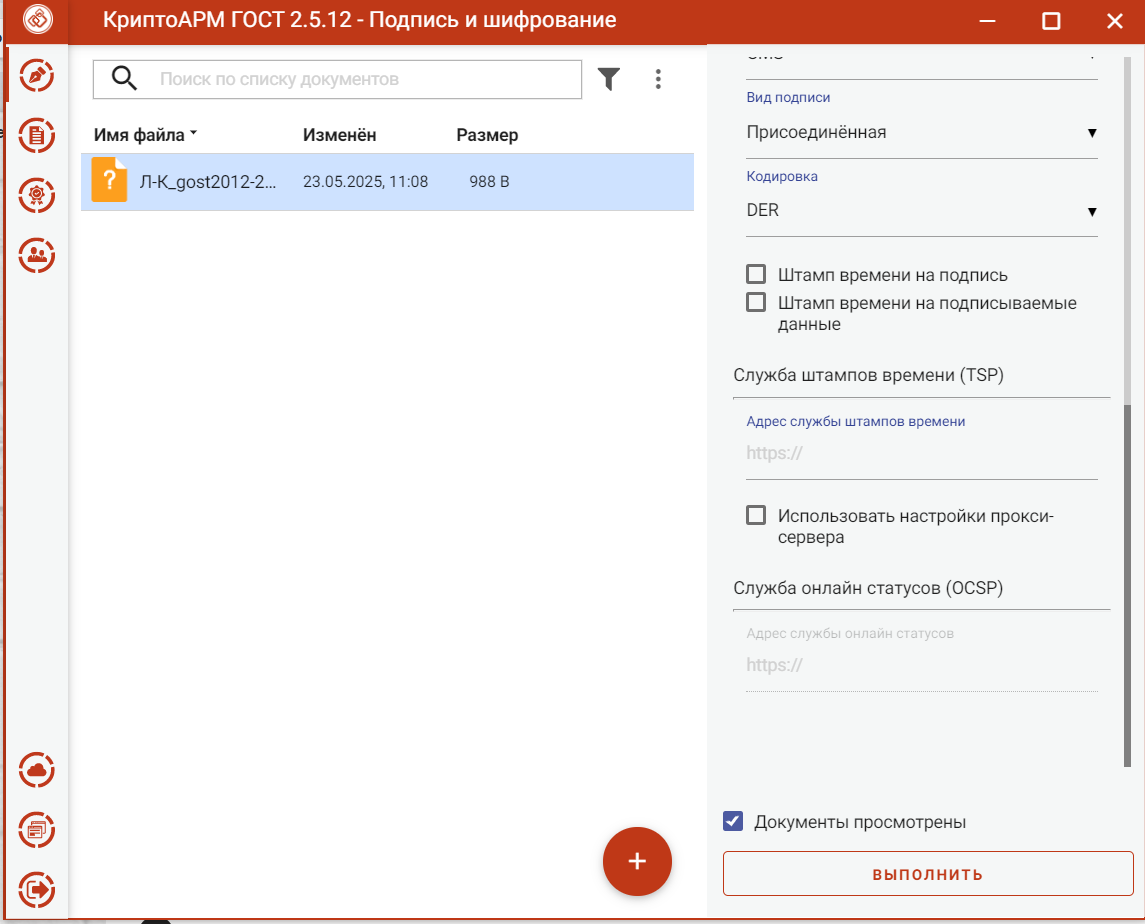Viewport: 1145px width, 924px height.
Task: Open the document list filter icon
Action: [x=608, y=79]
